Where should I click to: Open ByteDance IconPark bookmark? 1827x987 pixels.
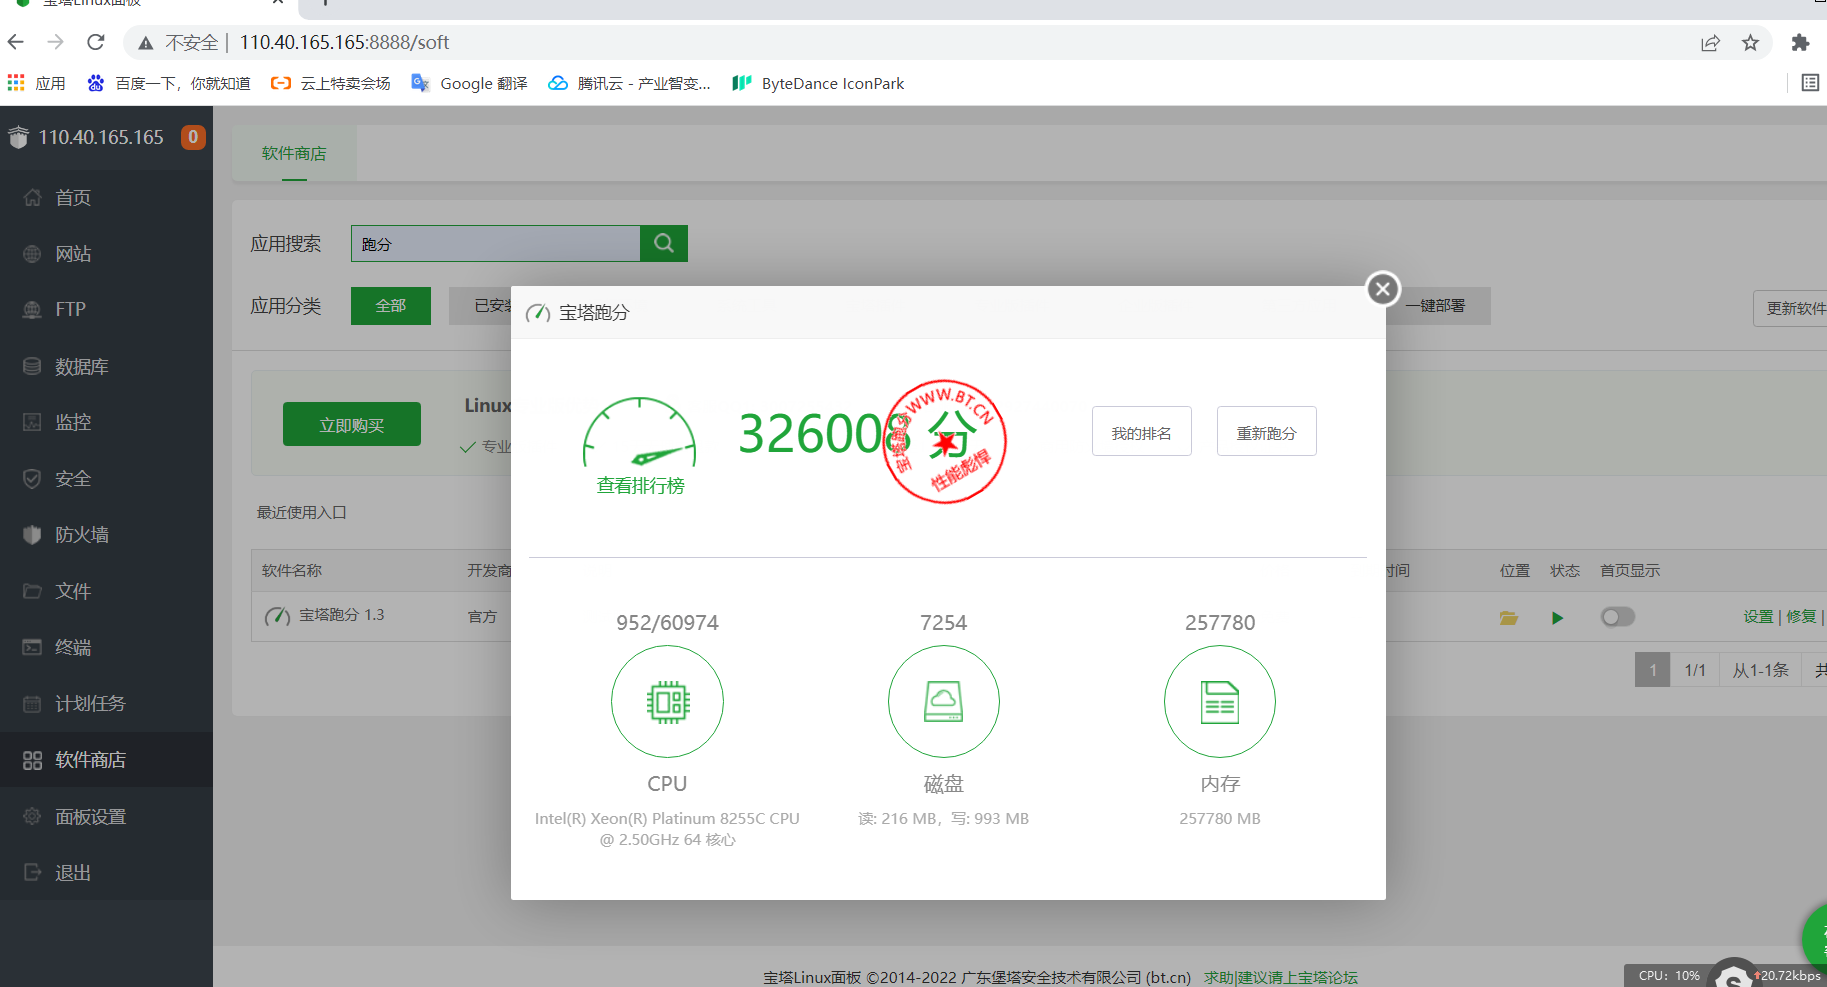(818, 83)
